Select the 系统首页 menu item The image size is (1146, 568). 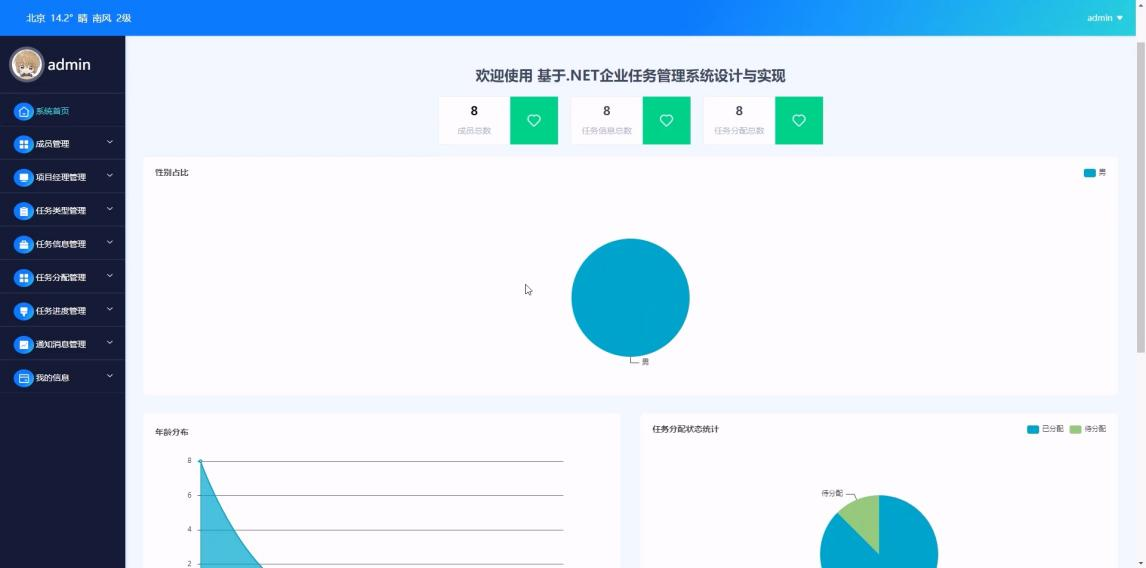52,111
